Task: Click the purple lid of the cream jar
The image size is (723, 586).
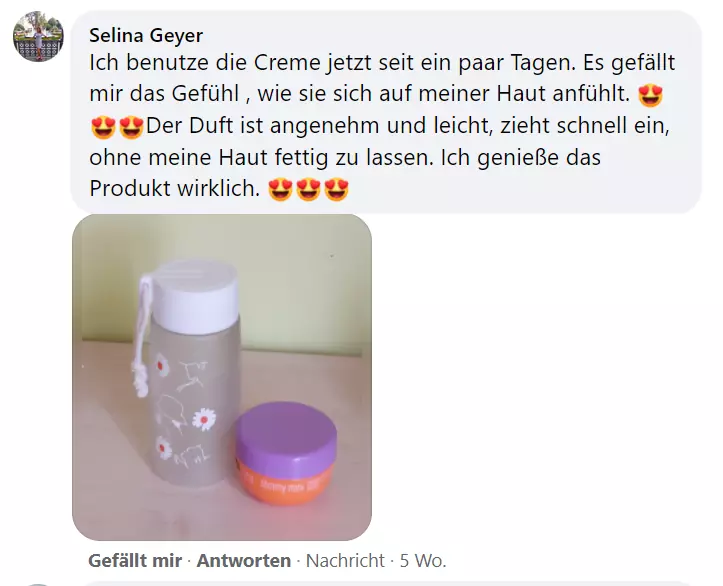Action: tap(286, 432)
